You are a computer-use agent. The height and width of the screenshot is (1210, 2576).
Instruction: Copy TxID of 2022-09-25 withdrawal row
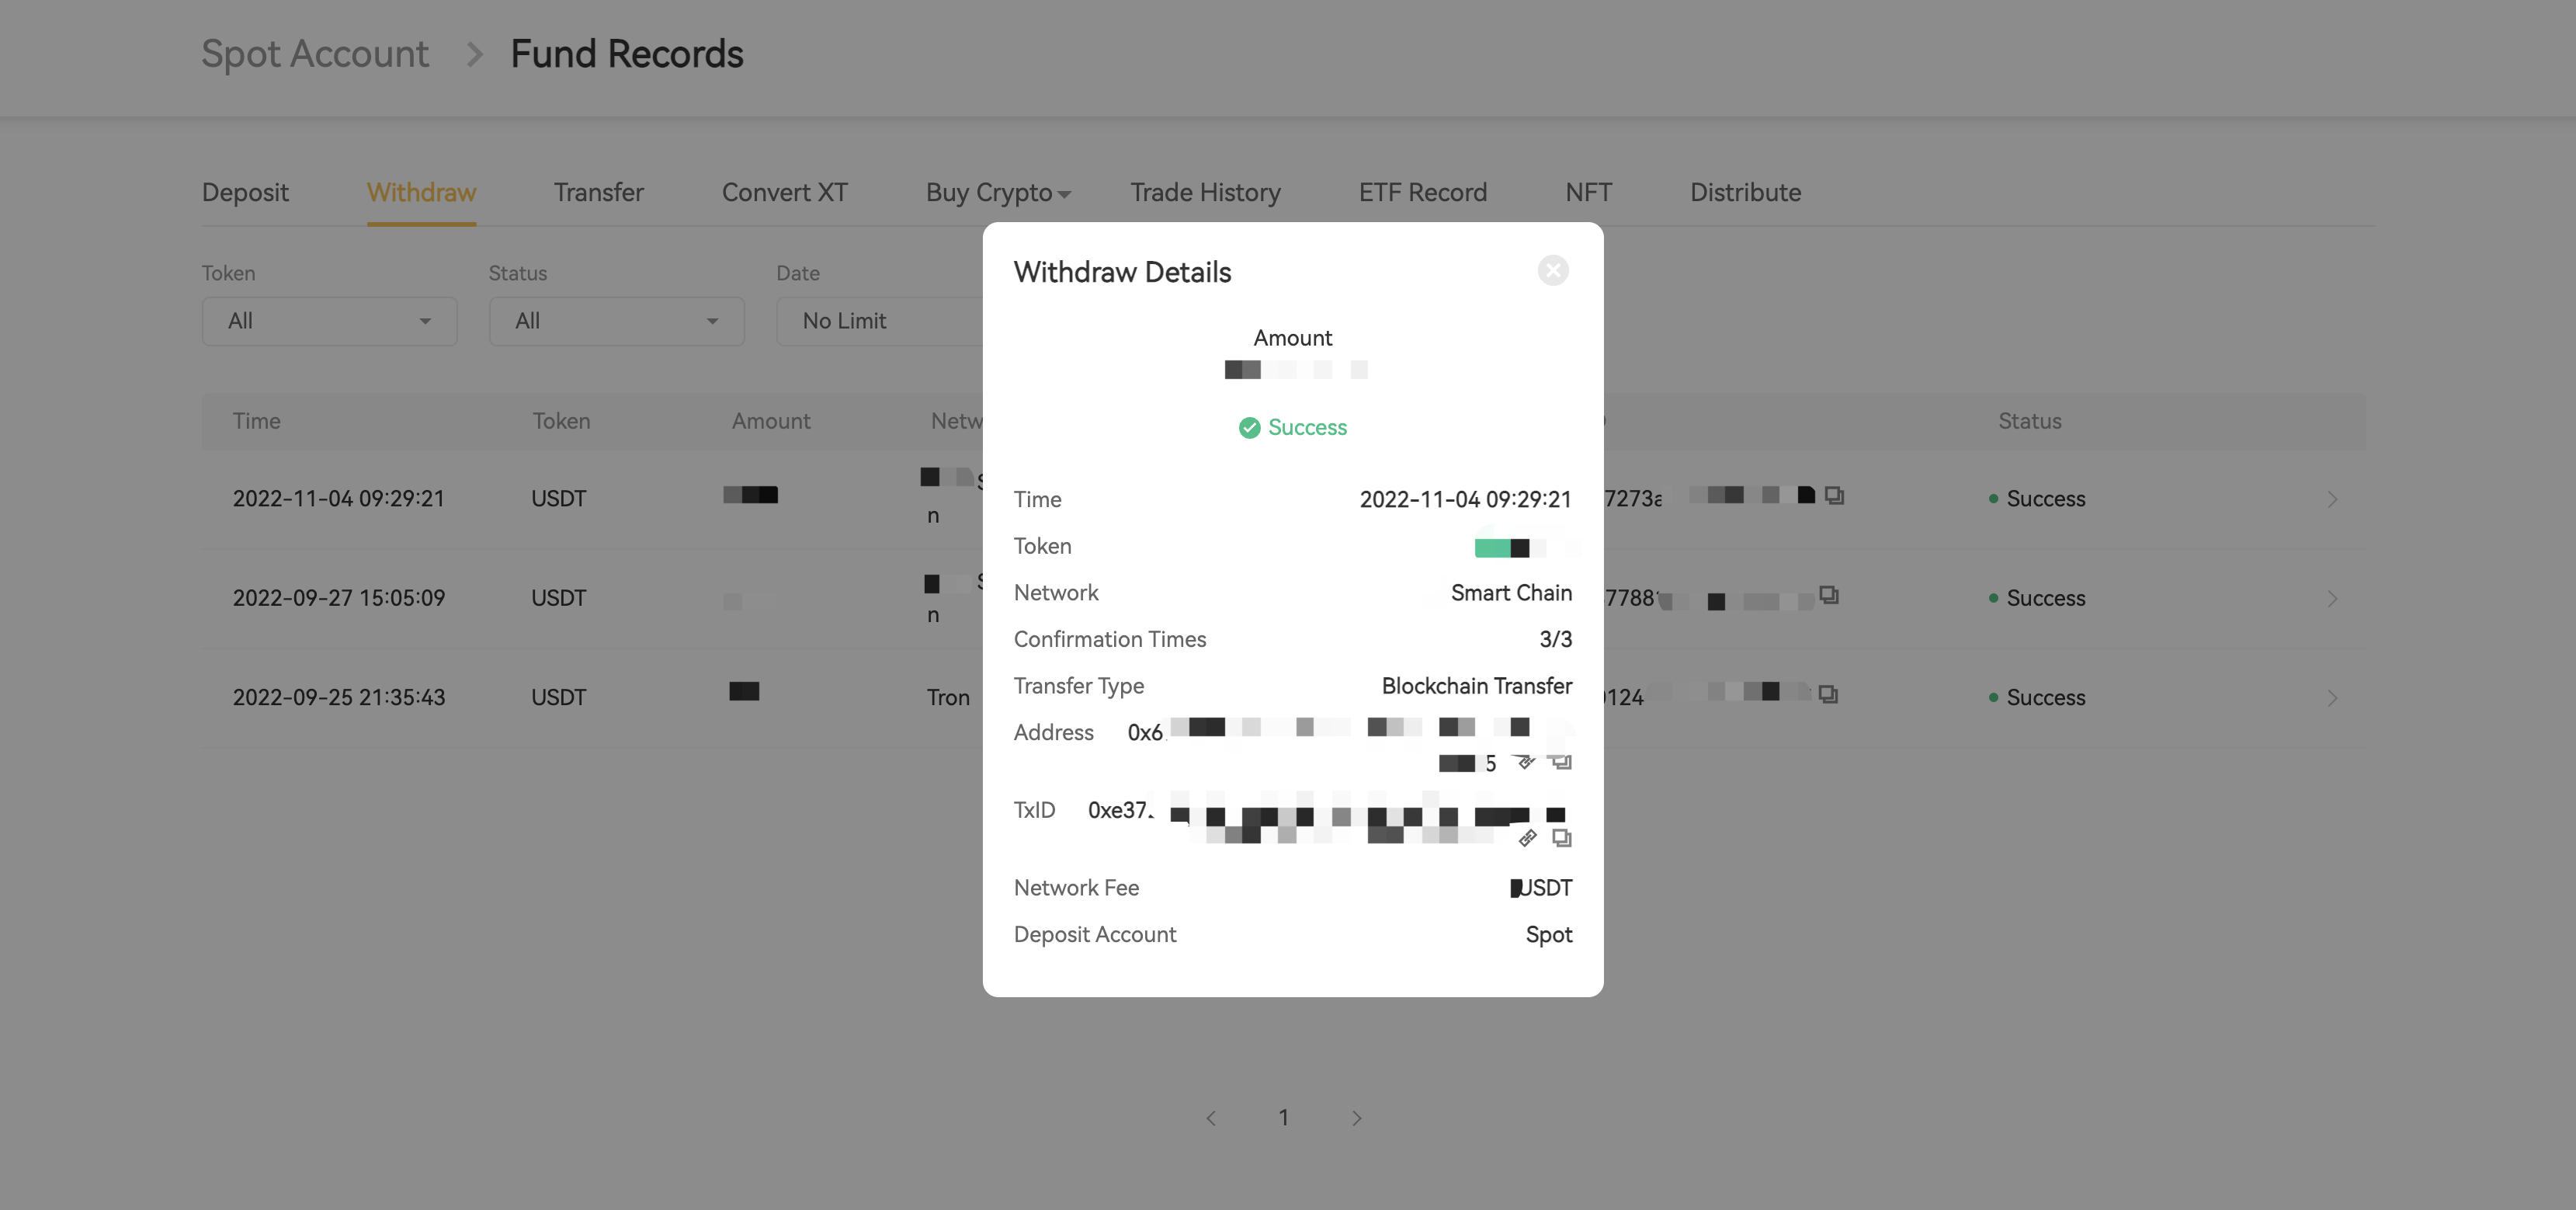point(1828,694)
